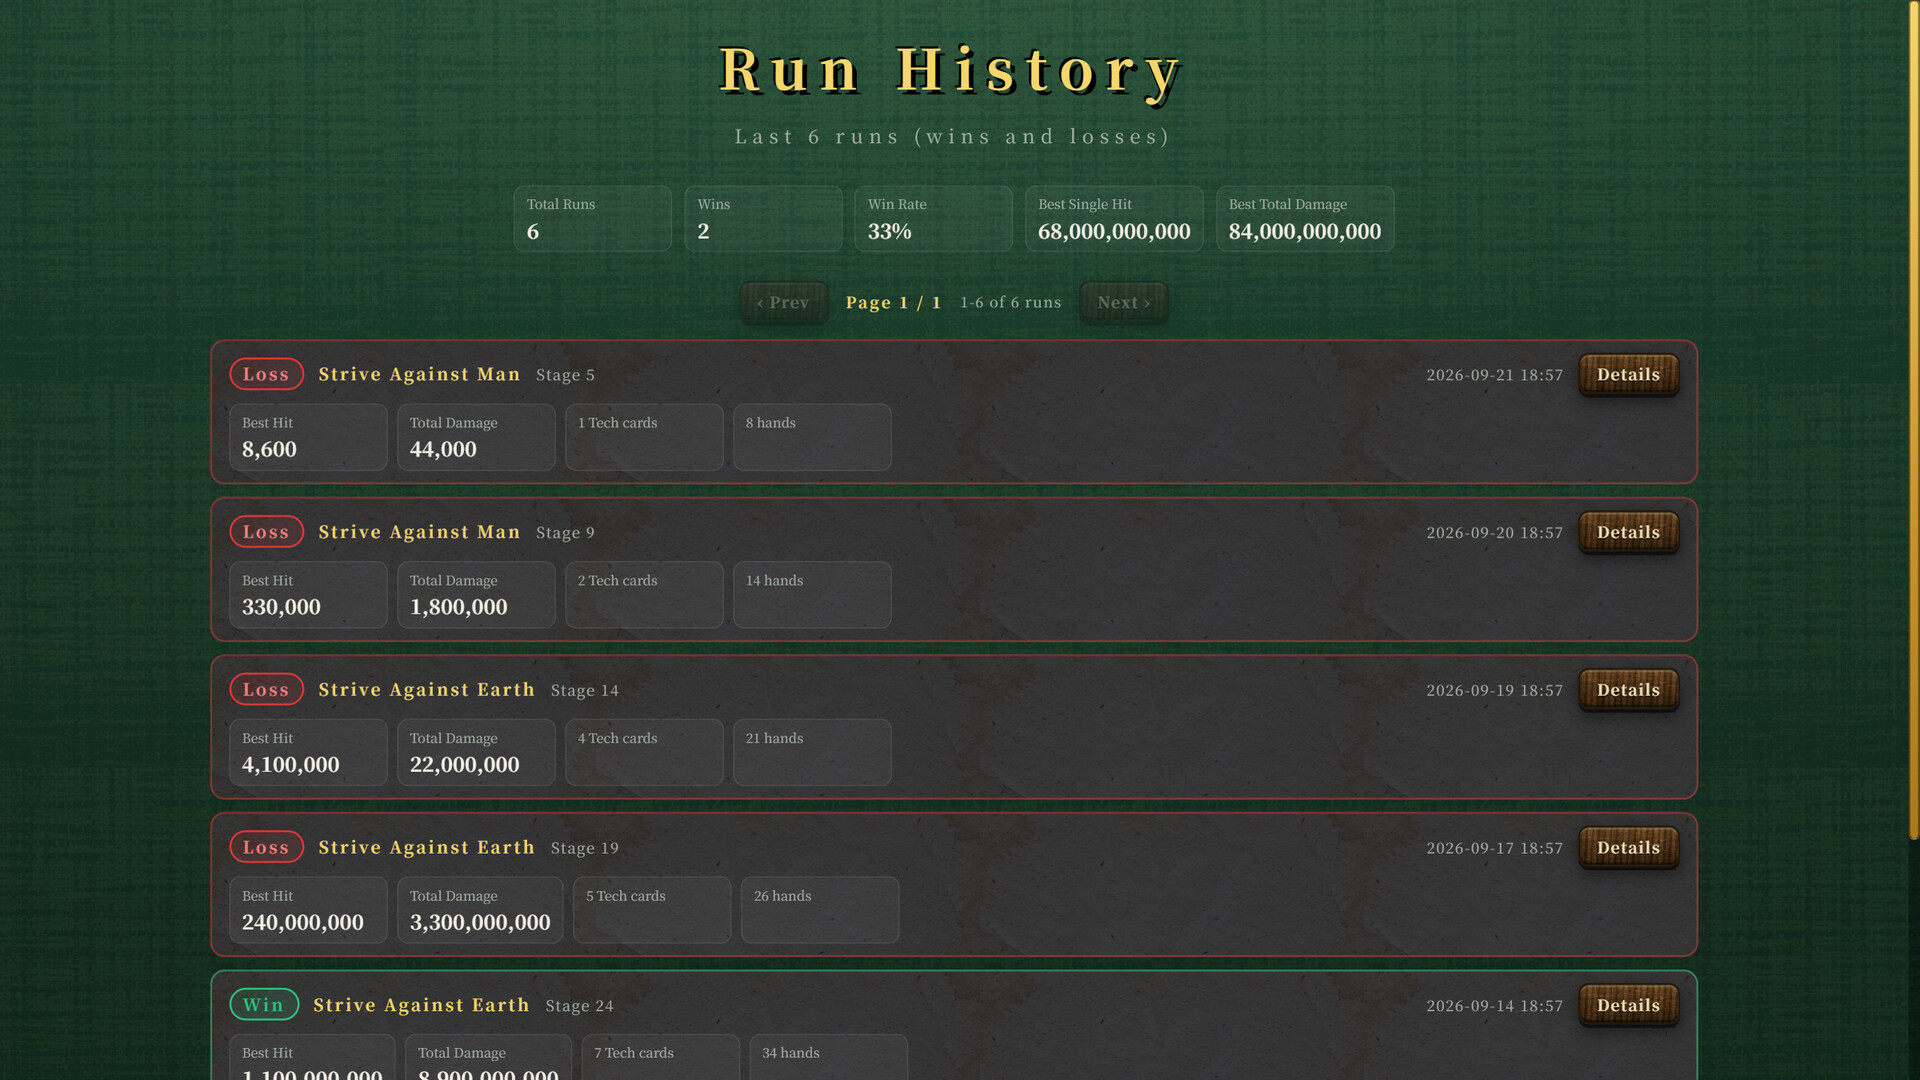1920x1080 pixels.
Task: Click the '4 Tech cards' tile
Action: tap(644, 752)
